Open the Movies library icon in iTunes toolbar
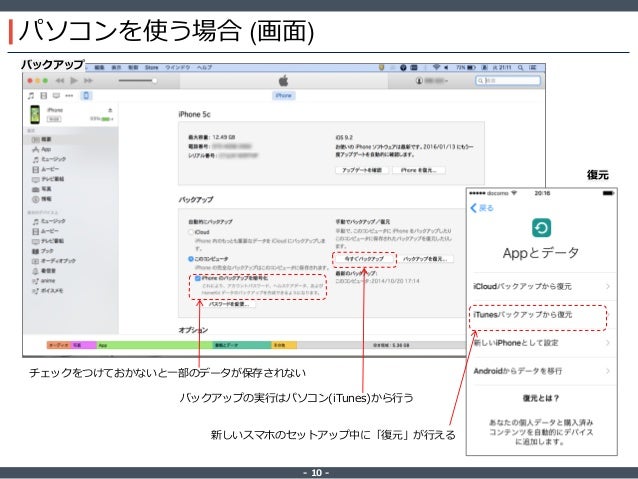 [x=44, y=96]
